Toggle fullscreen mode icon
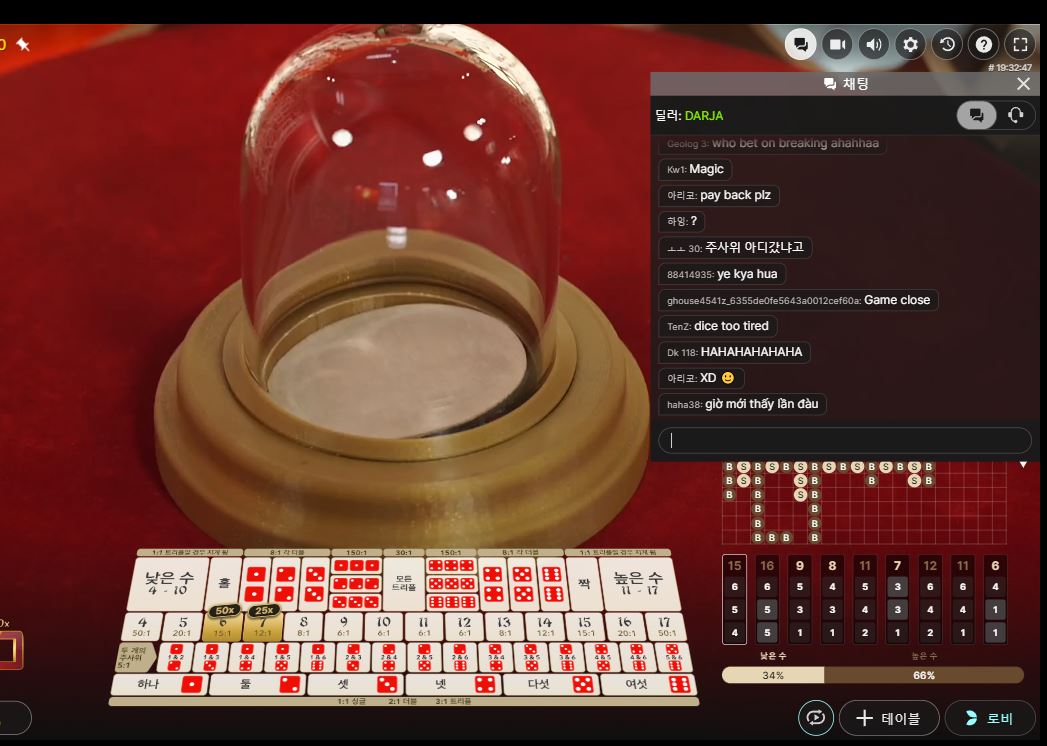1047x746 pixels. (x=1020, y=45)
